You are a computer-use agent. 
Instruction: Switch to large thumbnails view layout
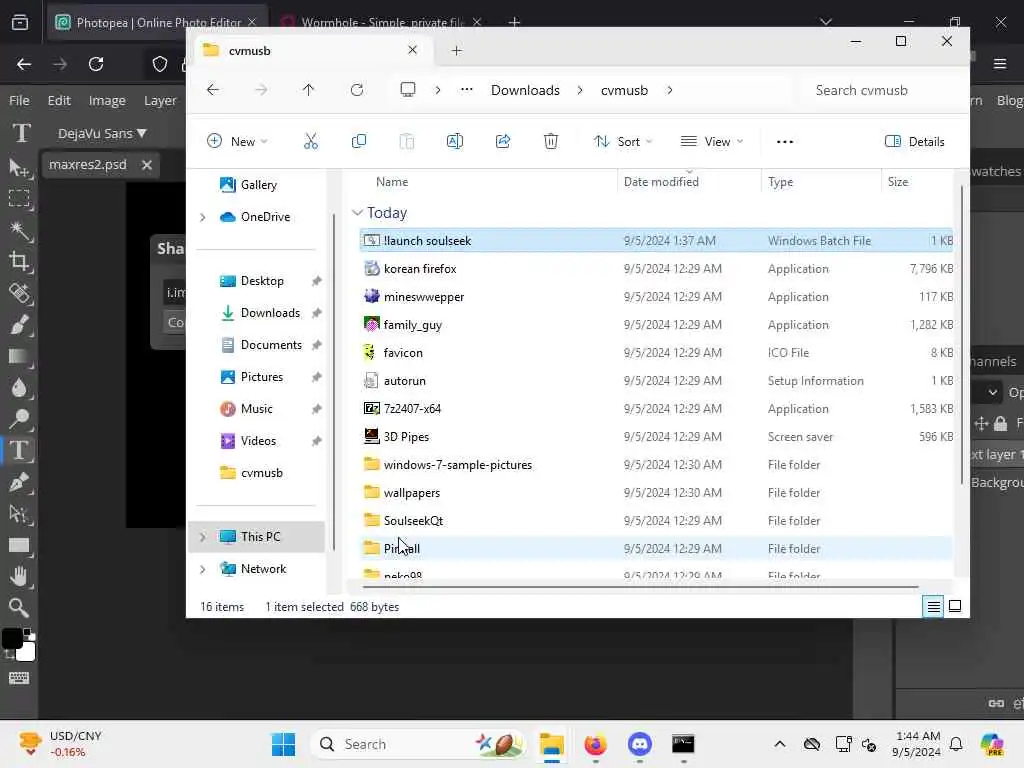click(955, 607)
